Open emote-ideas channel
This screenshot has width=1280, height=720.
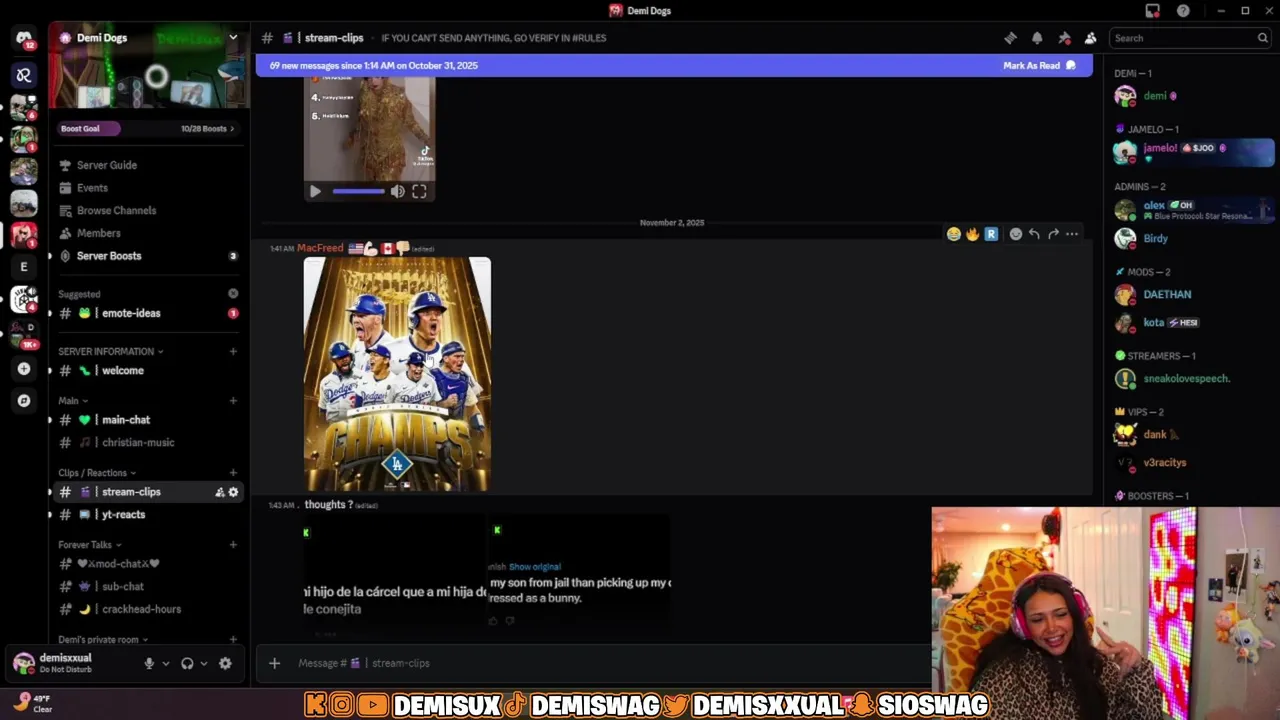148,313
